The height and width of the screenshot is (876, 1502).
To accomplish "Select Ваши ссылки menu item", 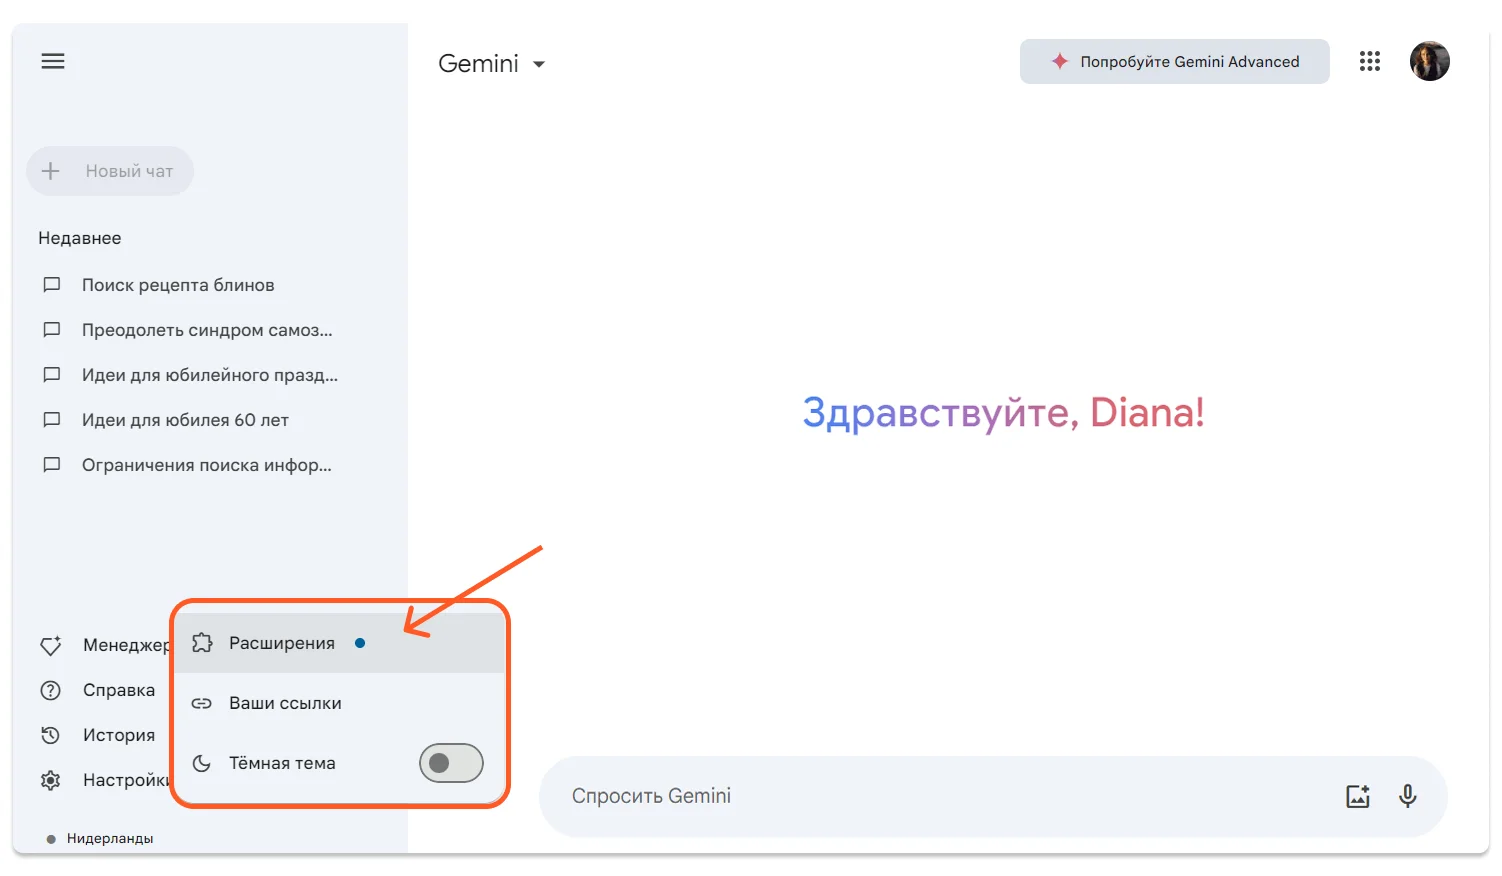I will point(285,703).
